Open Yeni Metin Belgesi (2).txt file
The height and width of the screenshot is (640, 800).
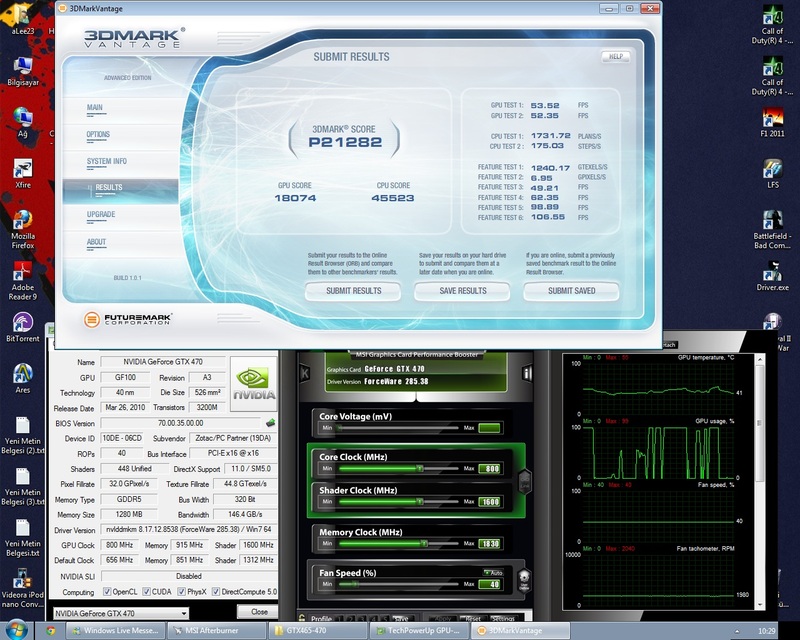pyautogui.click(x=22, y=435)
